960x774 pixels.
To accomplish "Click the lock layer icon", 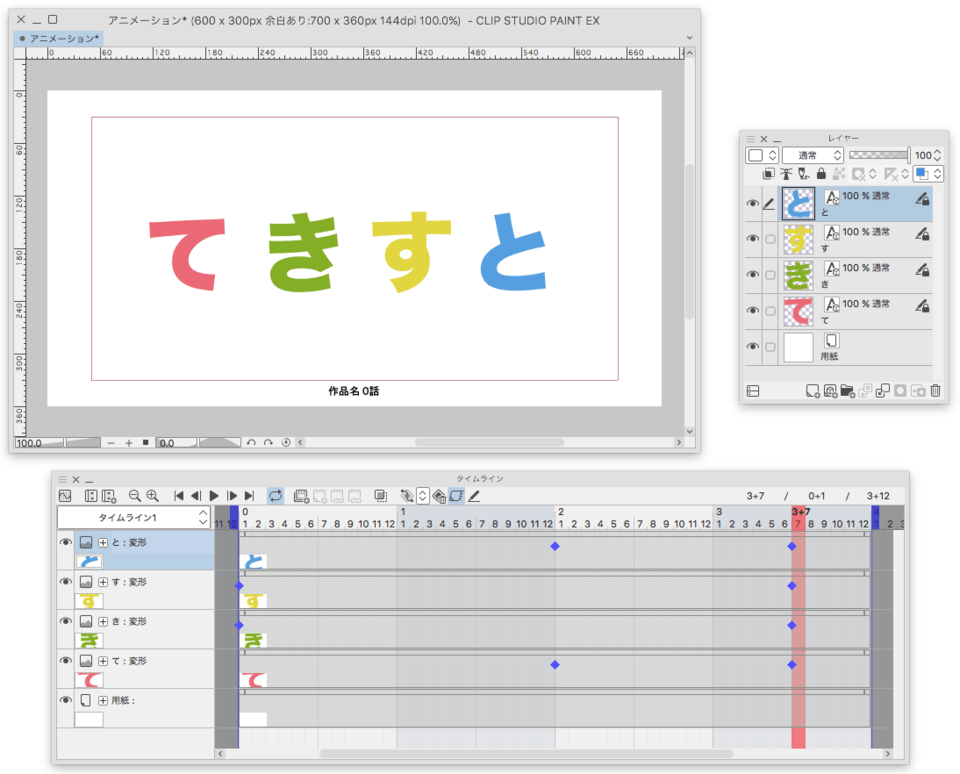I will pos(821,174).
